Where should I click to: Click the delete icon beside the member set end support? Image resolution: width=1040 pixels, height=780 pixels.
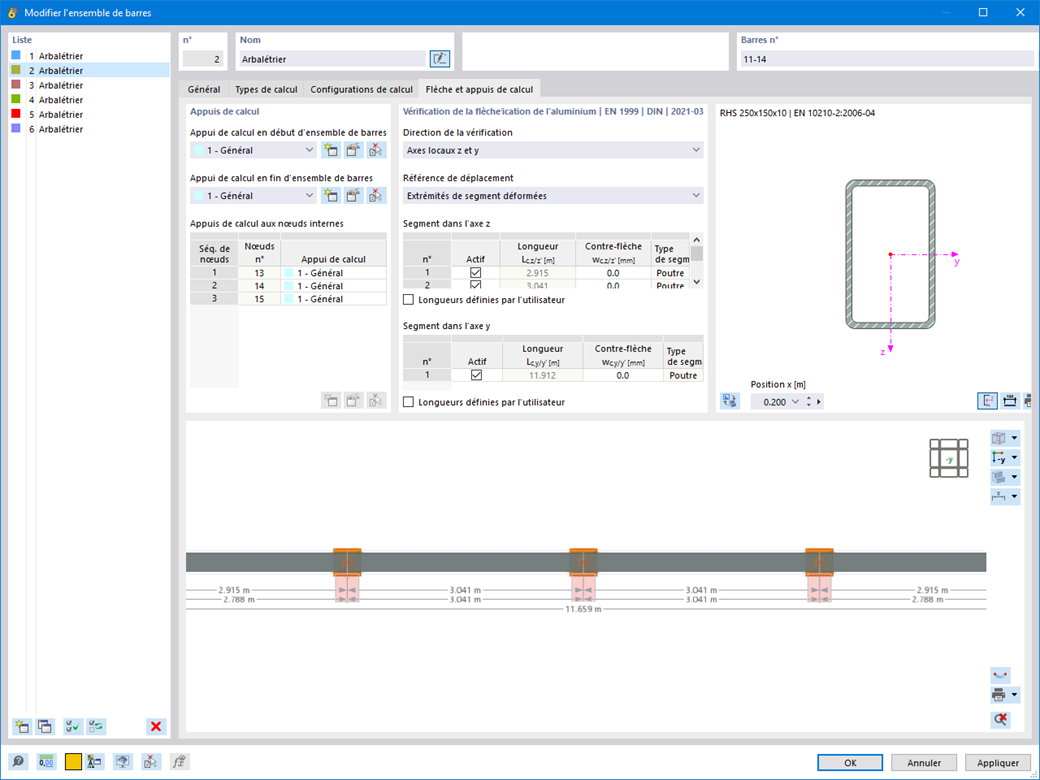376,196
